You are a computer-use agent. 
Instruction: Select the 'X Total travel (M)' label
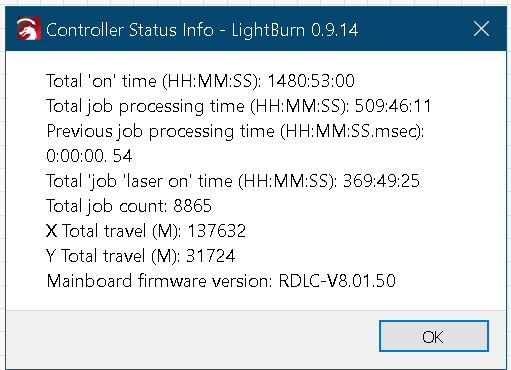(x=114, y=231)
